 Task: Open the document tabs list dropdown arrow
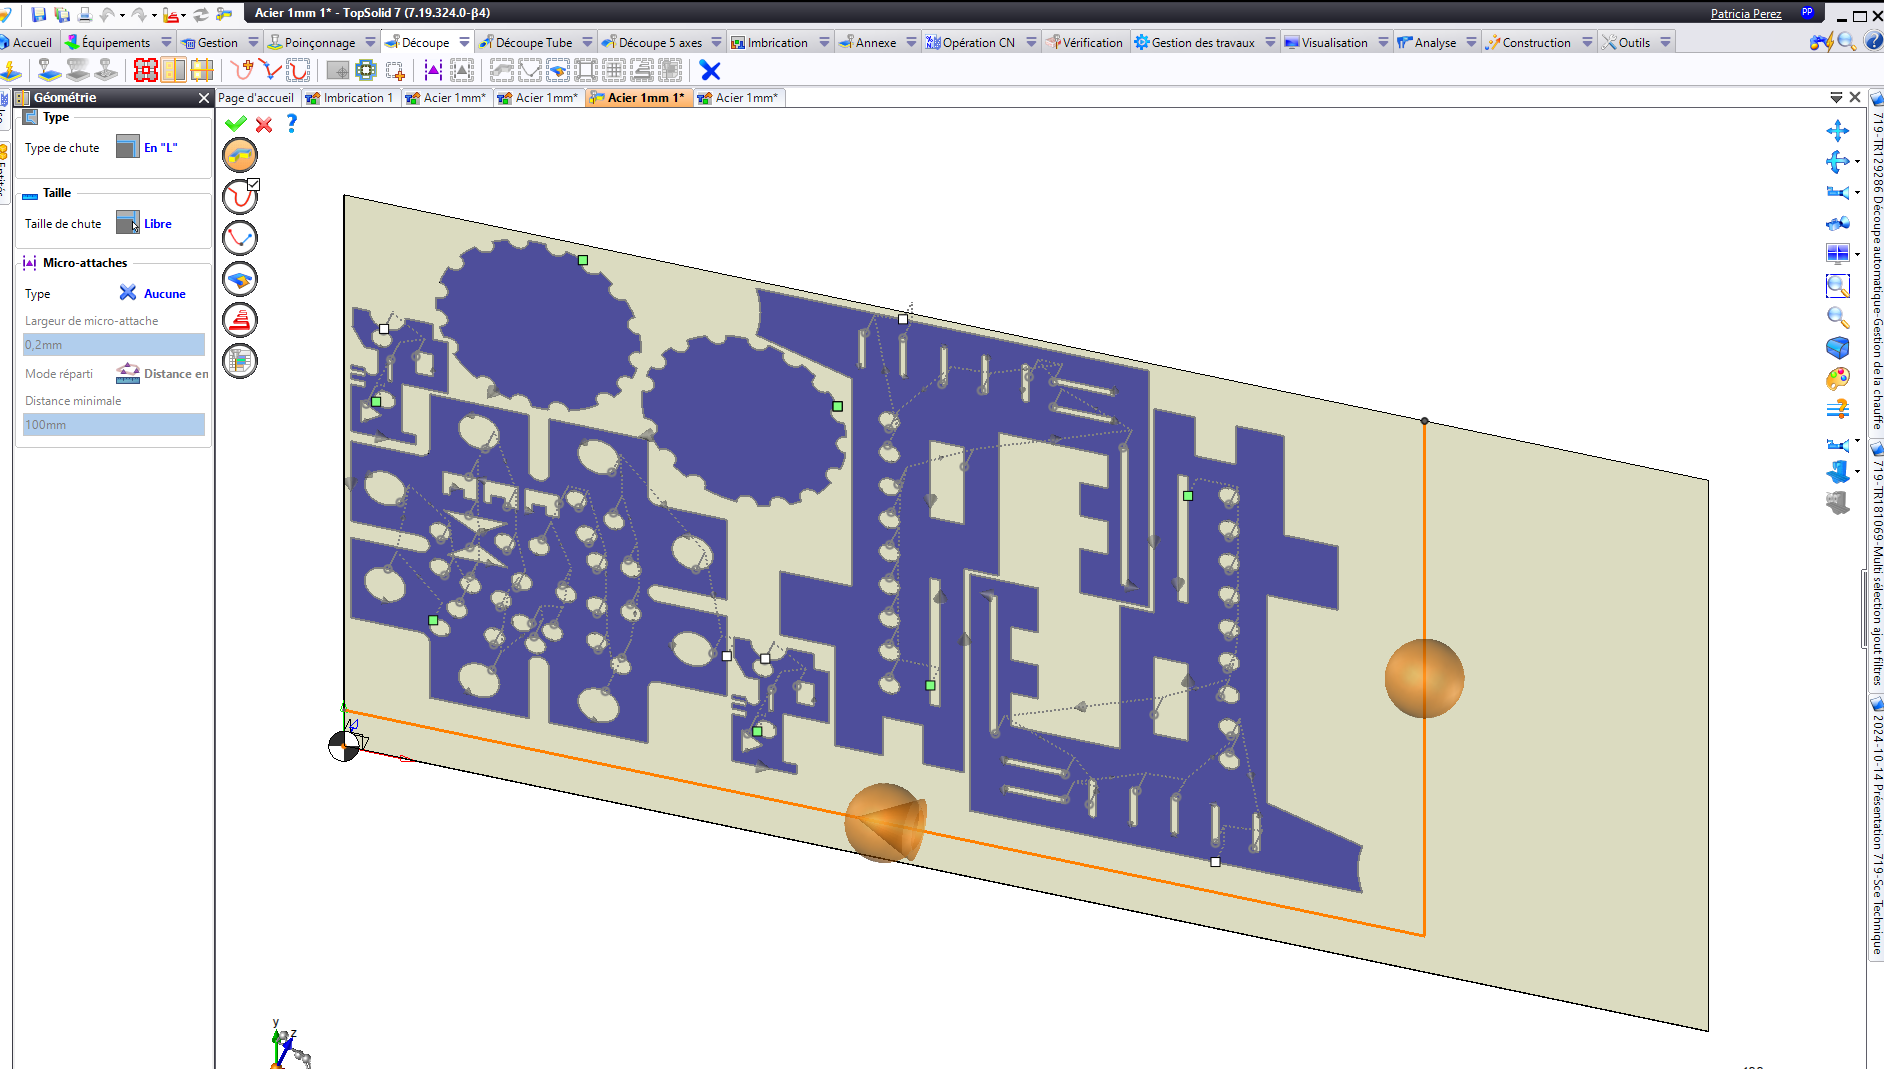(x=1836, y=97)
